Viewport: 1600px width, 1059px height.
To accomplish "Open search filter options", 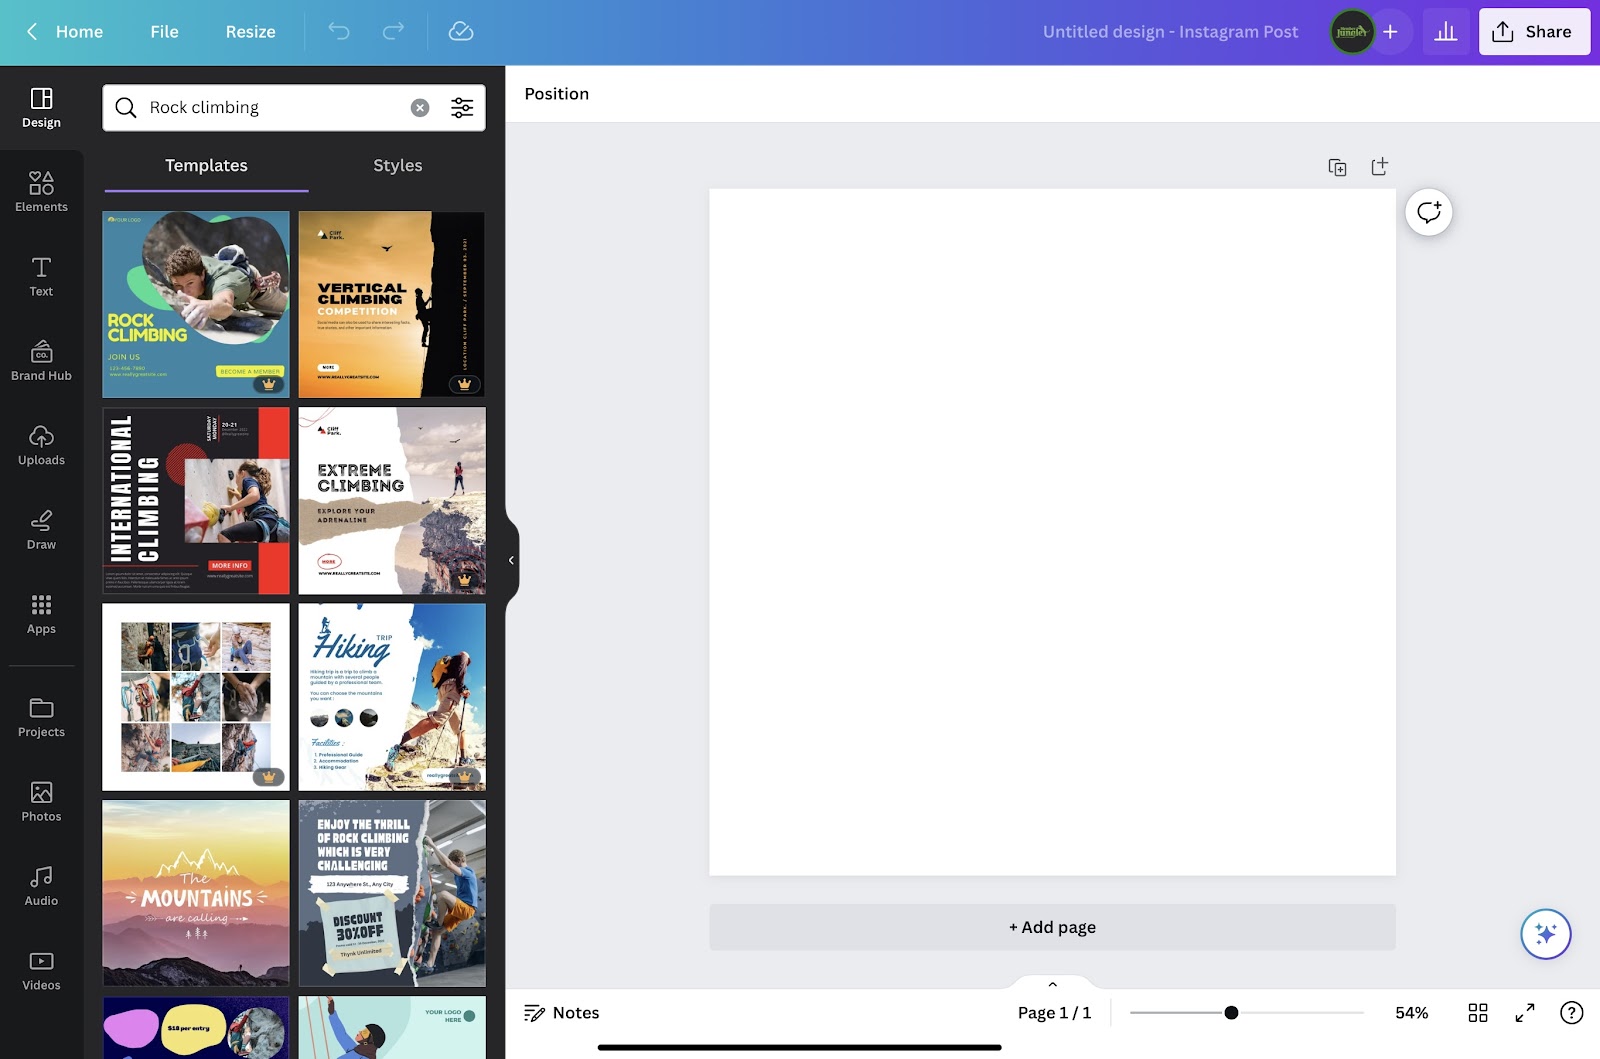I will 462,108.
